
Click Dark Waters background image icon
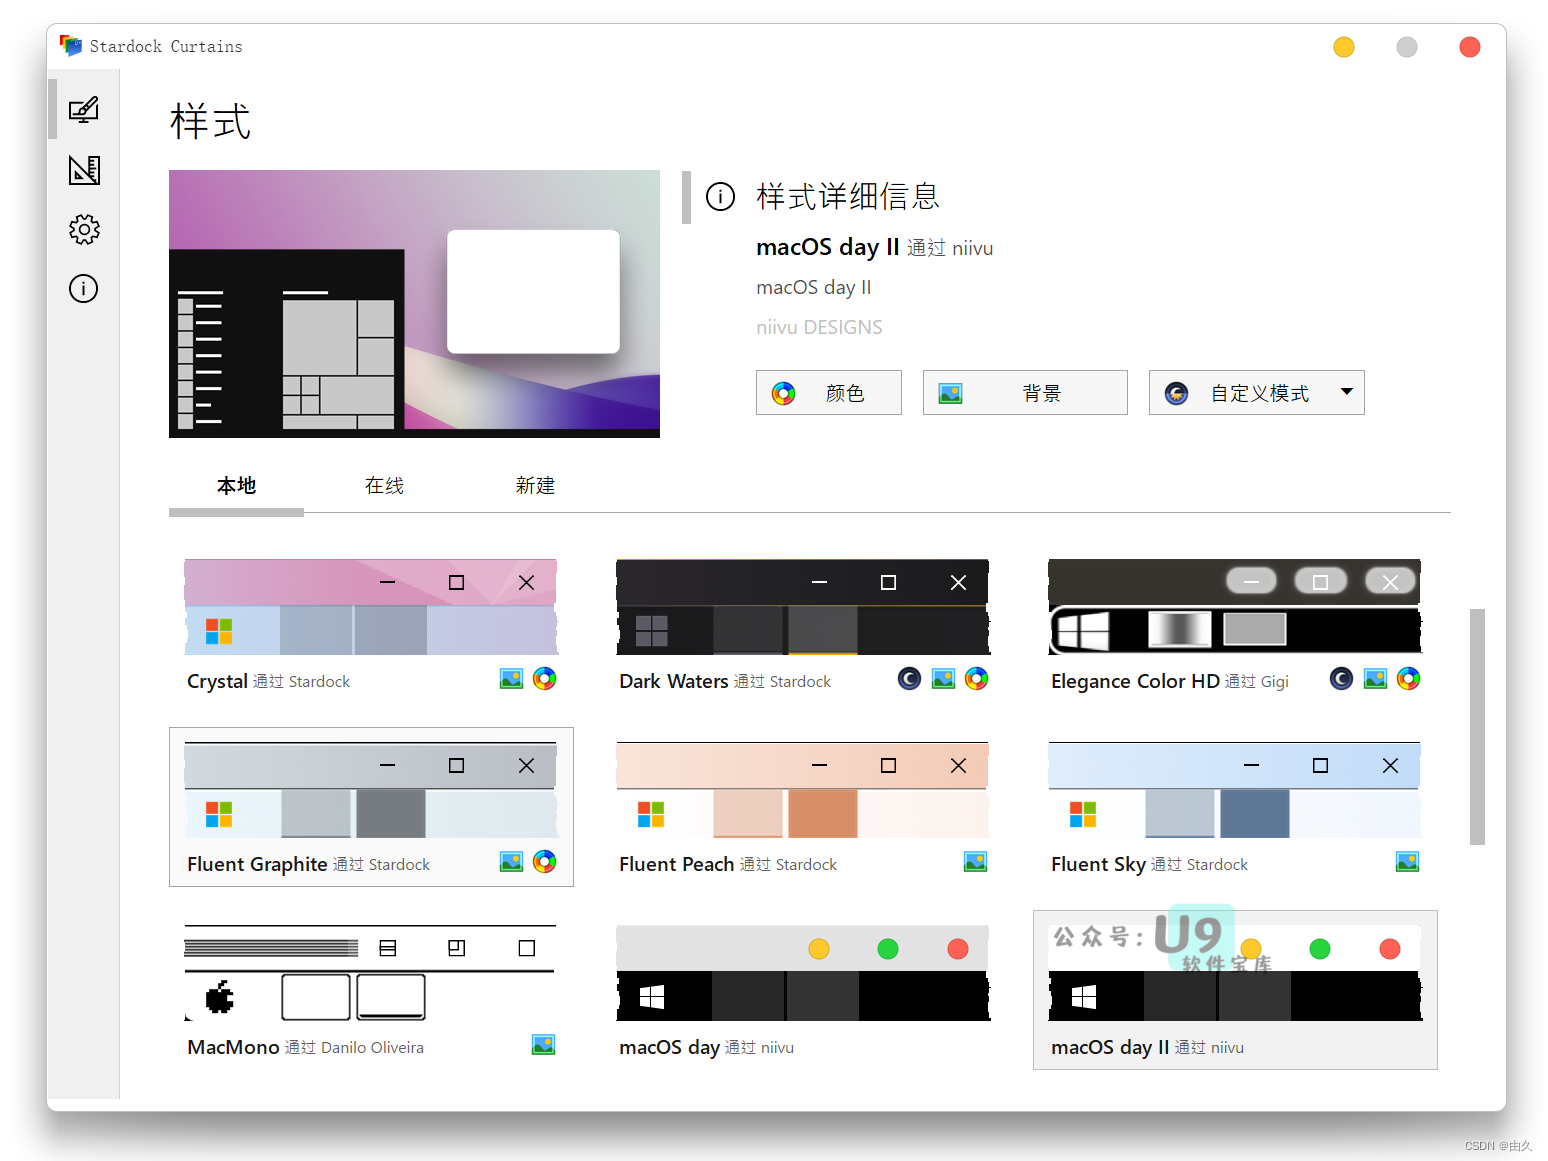(943, 679)
